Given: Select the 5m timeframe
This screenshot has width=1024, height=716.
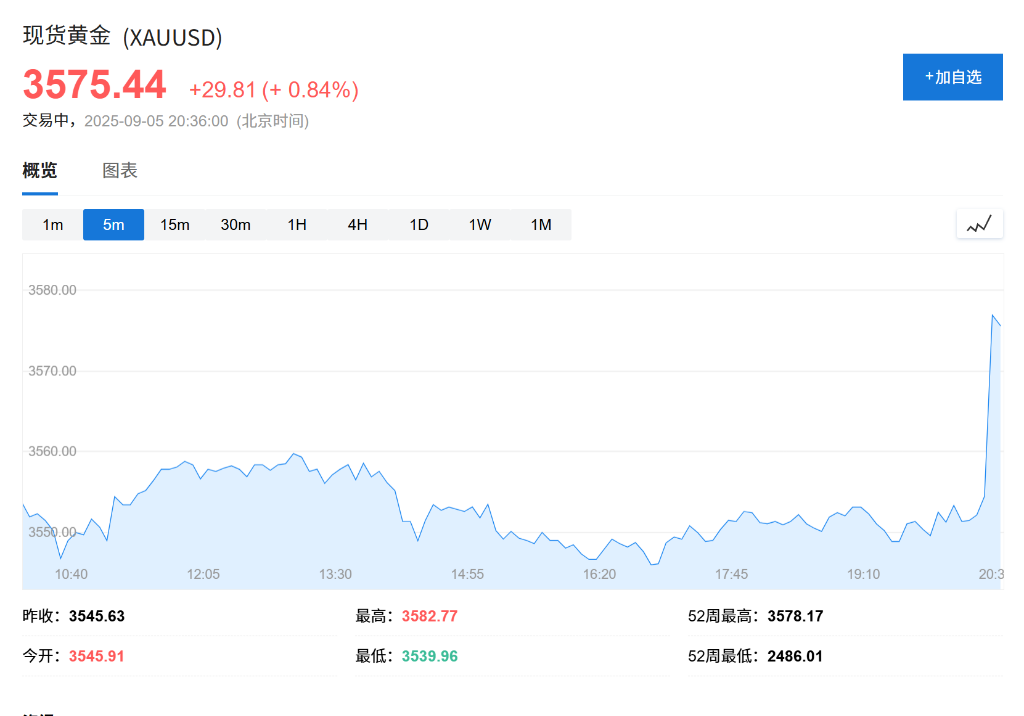Looking at the screenshot, I should [113, 225].
